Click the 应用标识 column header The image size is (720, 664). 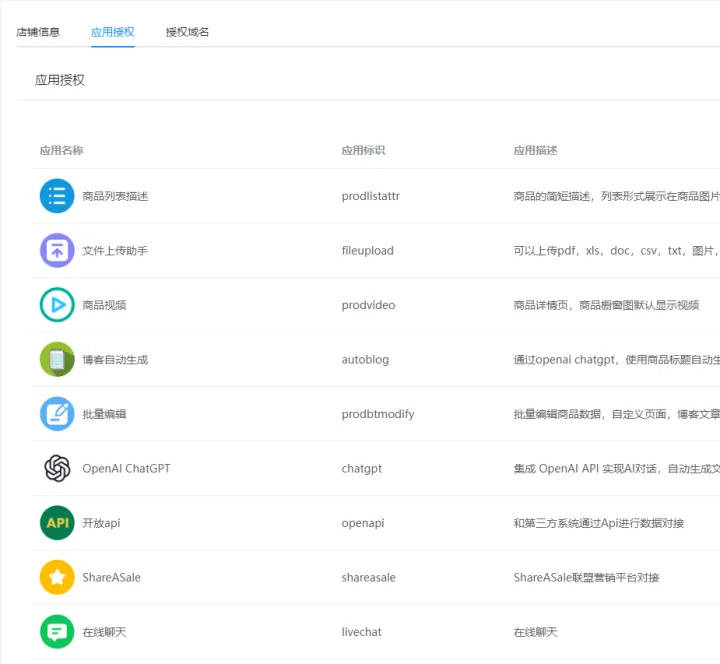click(x=363, y=150)
